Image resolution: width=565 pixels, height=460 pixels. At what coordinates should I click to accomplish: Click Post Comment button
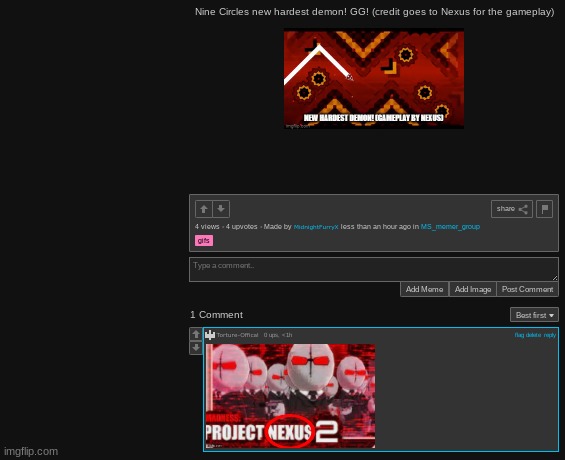[x=528, y=289]
